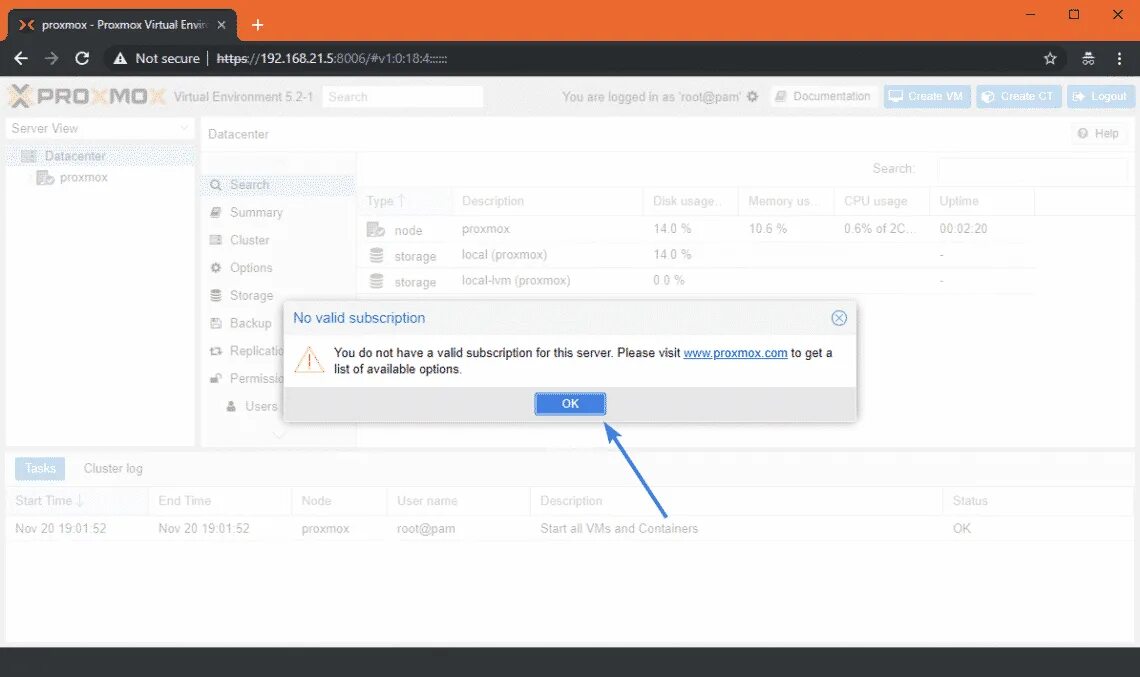Bookmark this page with the star icon
Viewport: 1140px width, 677px height.
point(1050,58)
